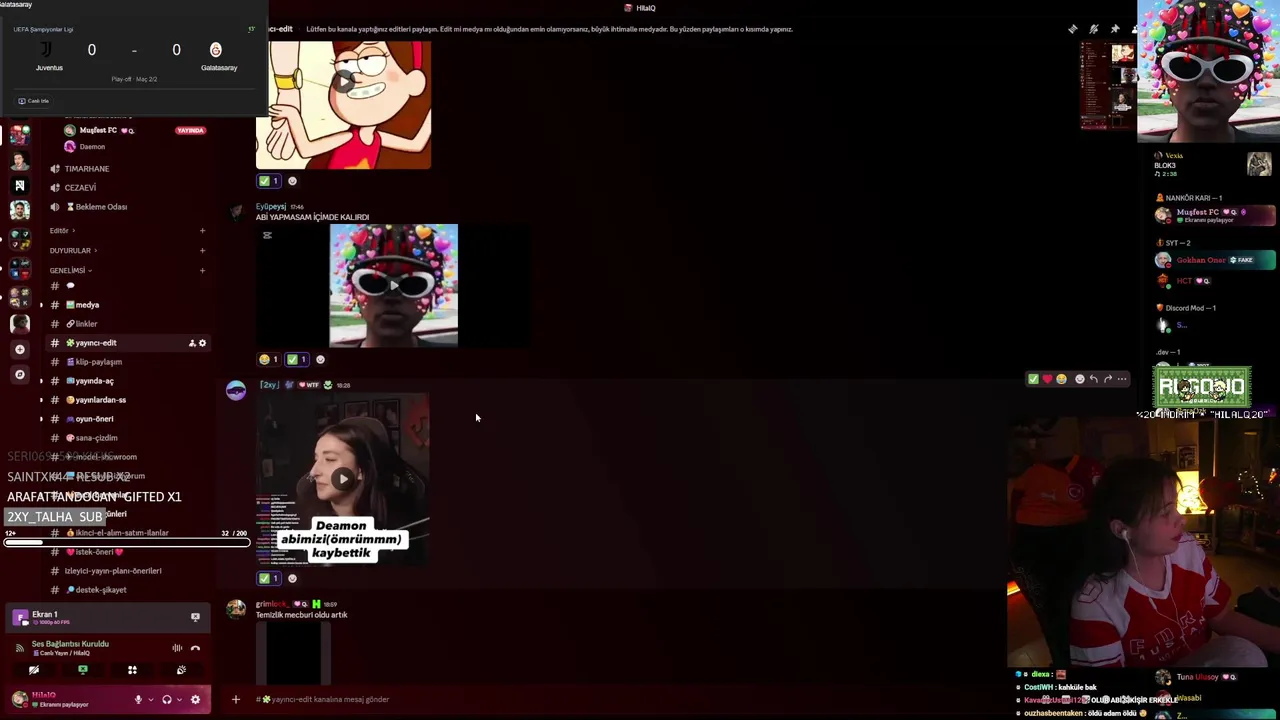Open attachment plus button in message box

pyautogui.click(x=236, y=699)
